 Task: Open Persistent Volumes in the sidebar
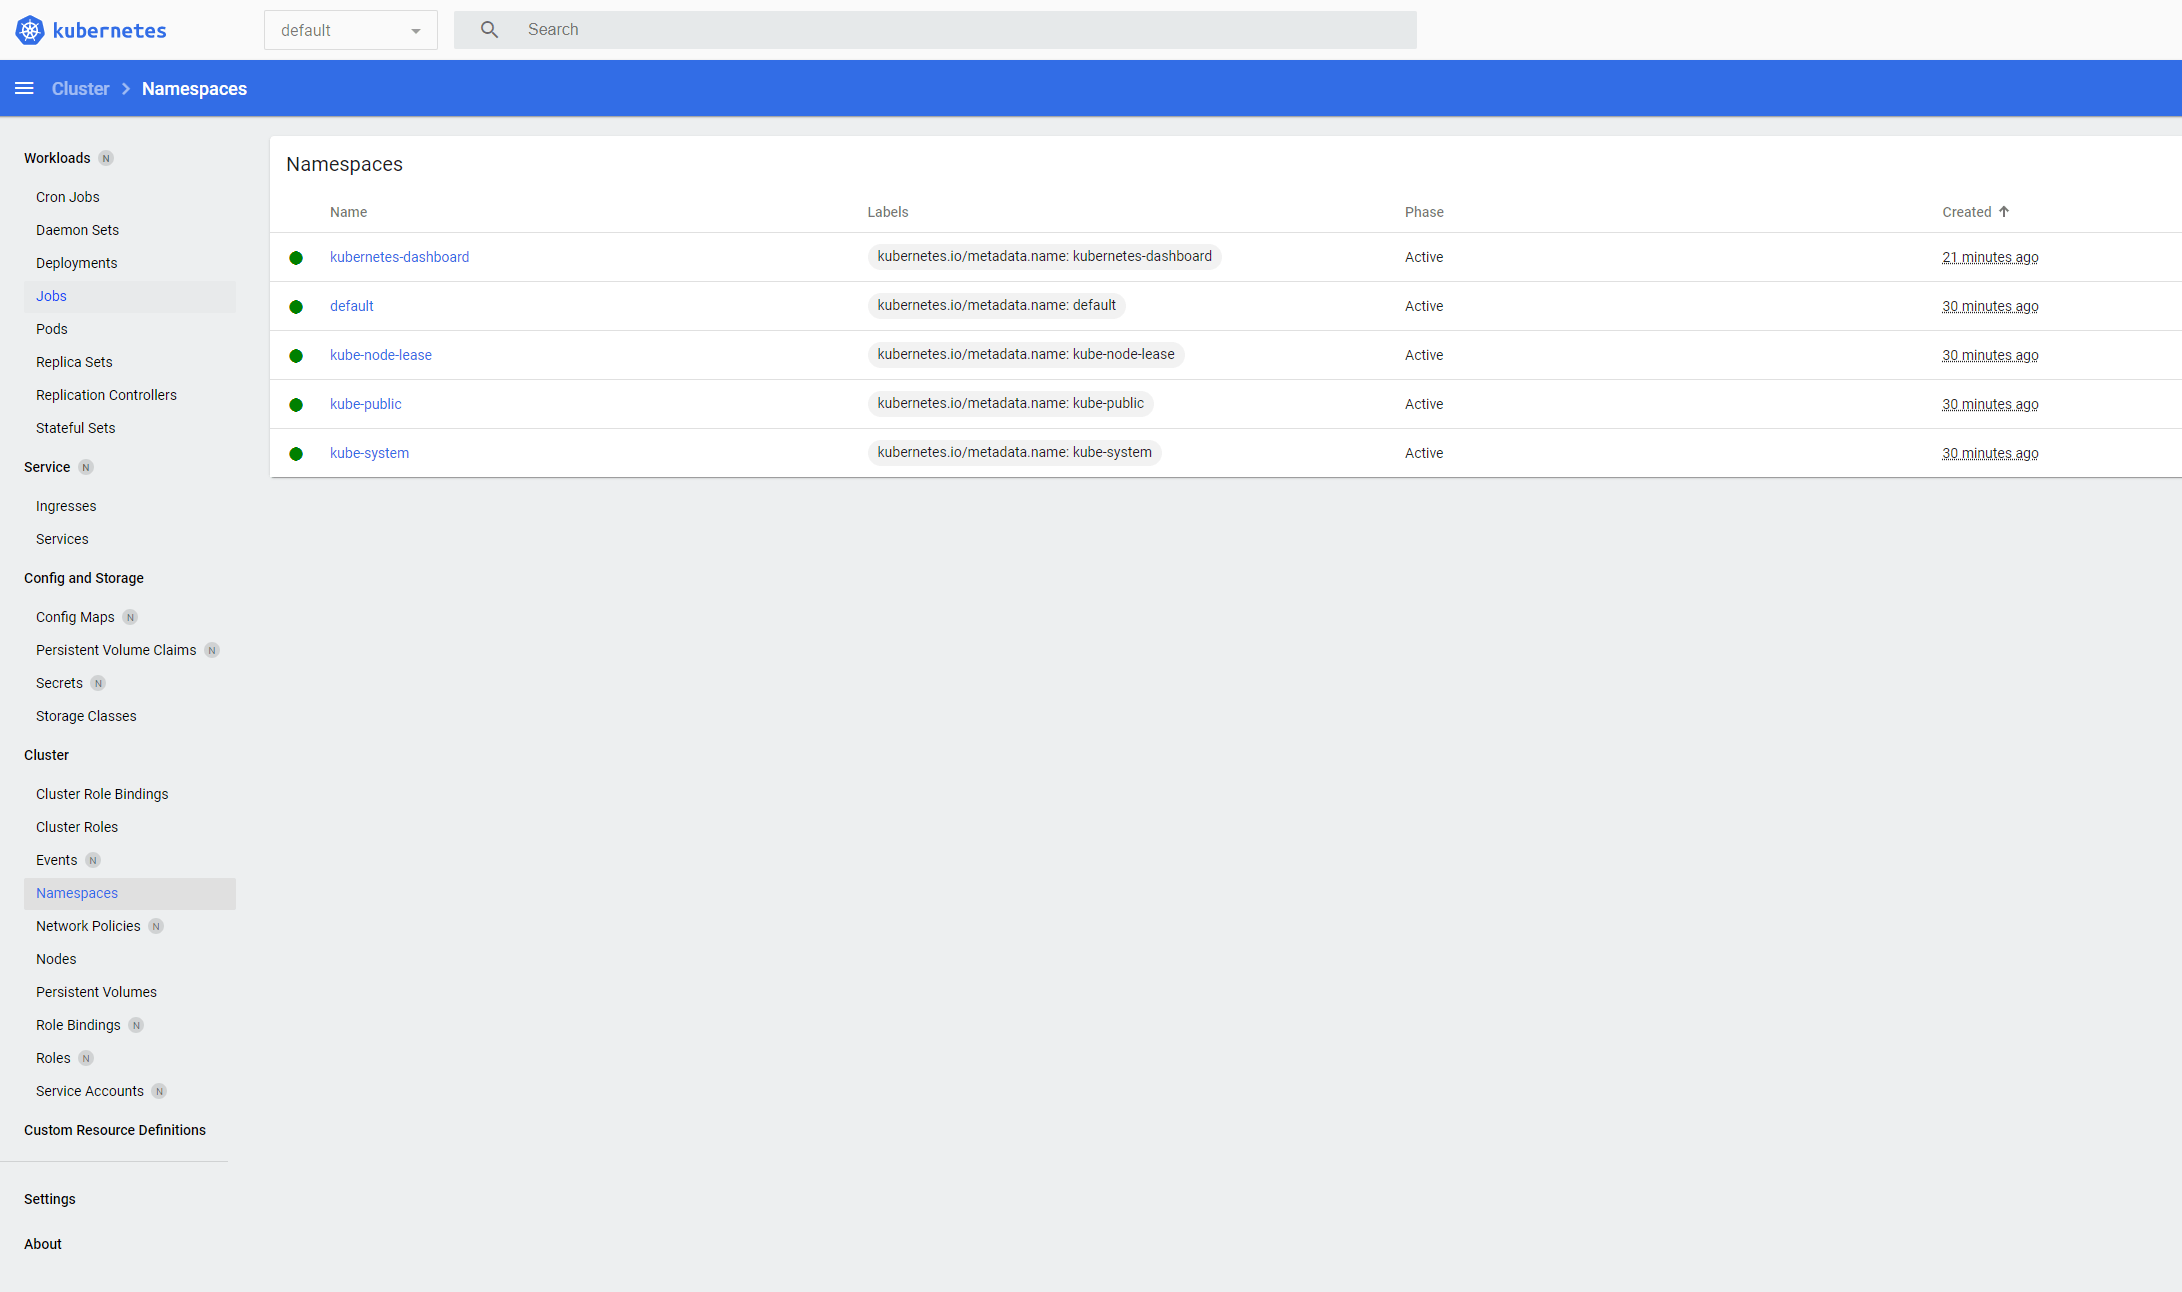(96, 992)
